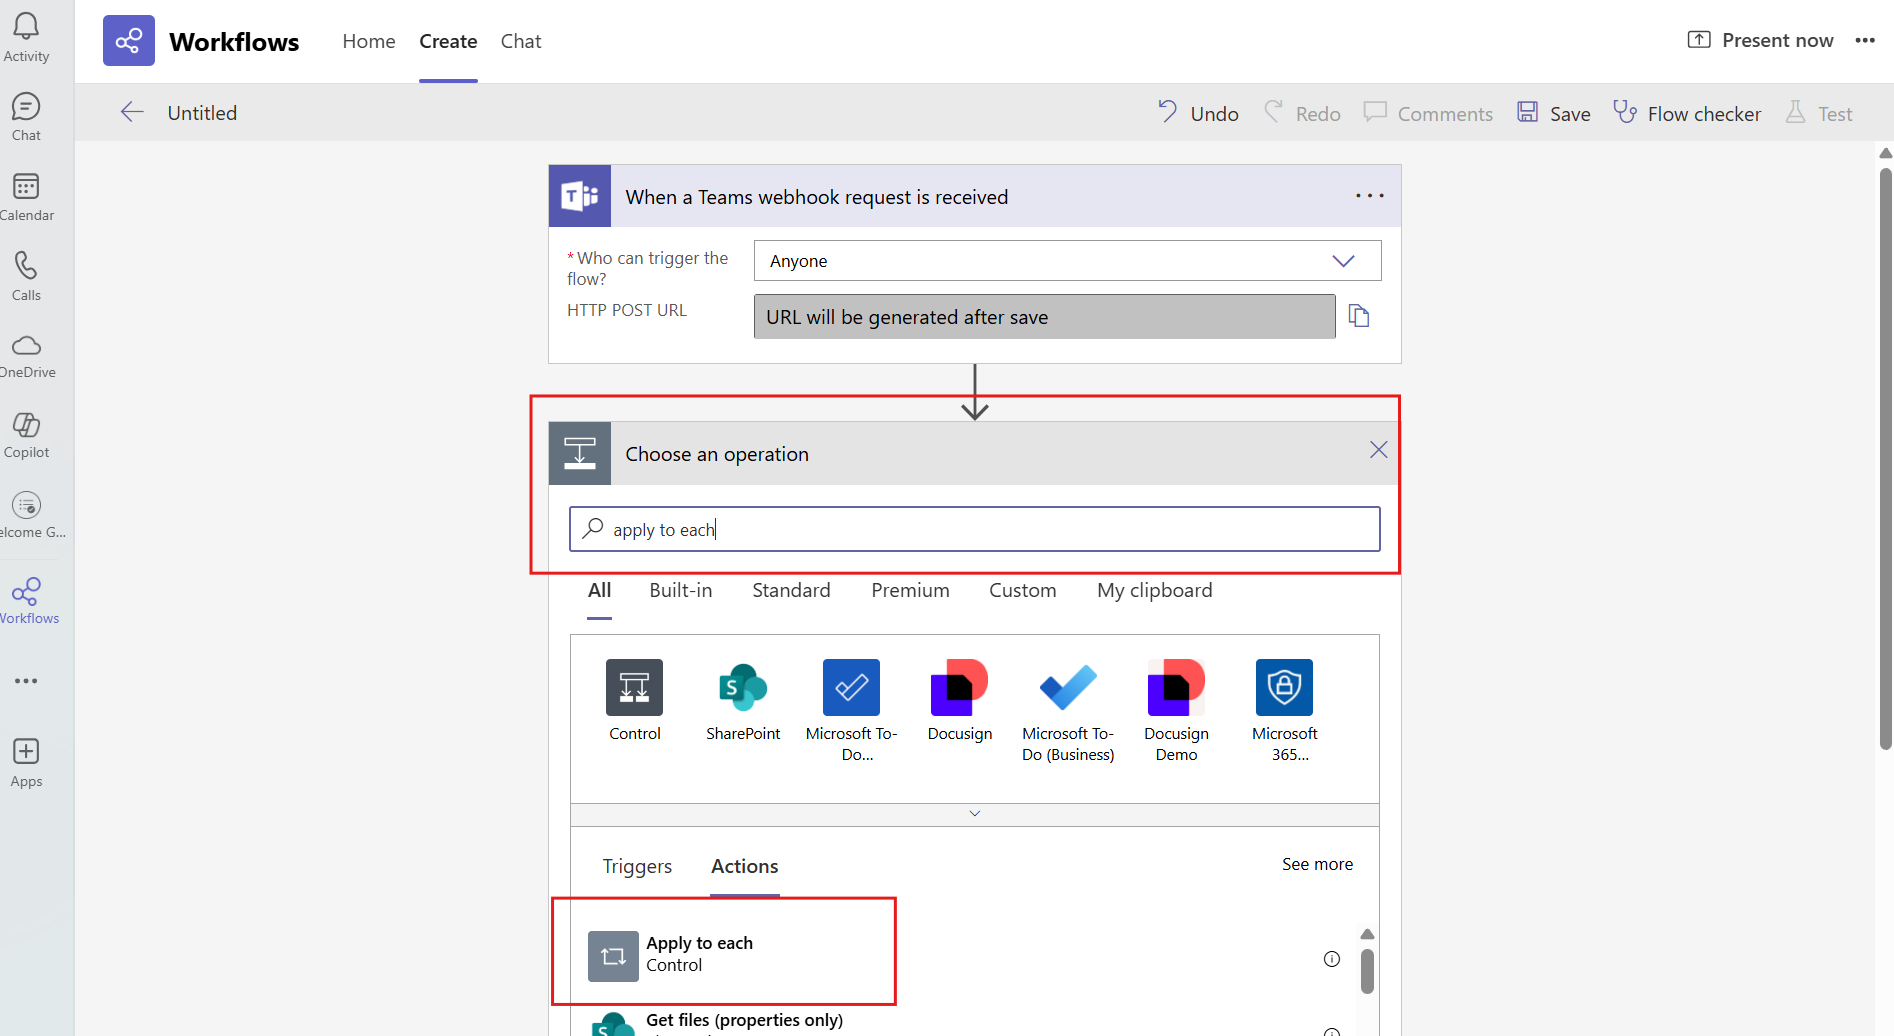1894x1036 pixels.
Task: Select the SharePoint connector
Action: click(x=743, y=701)
